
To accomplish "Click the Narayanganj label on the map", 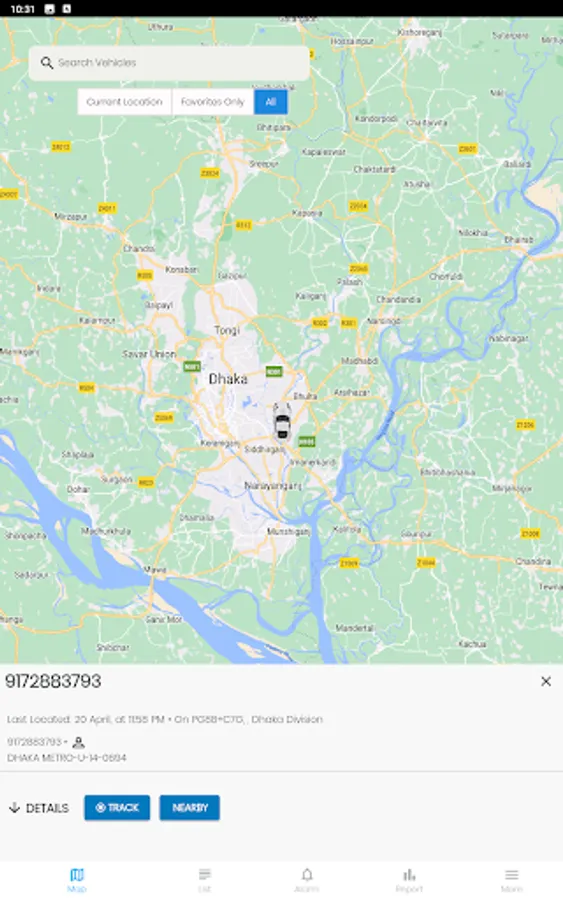I will click(x=273, y=486).
